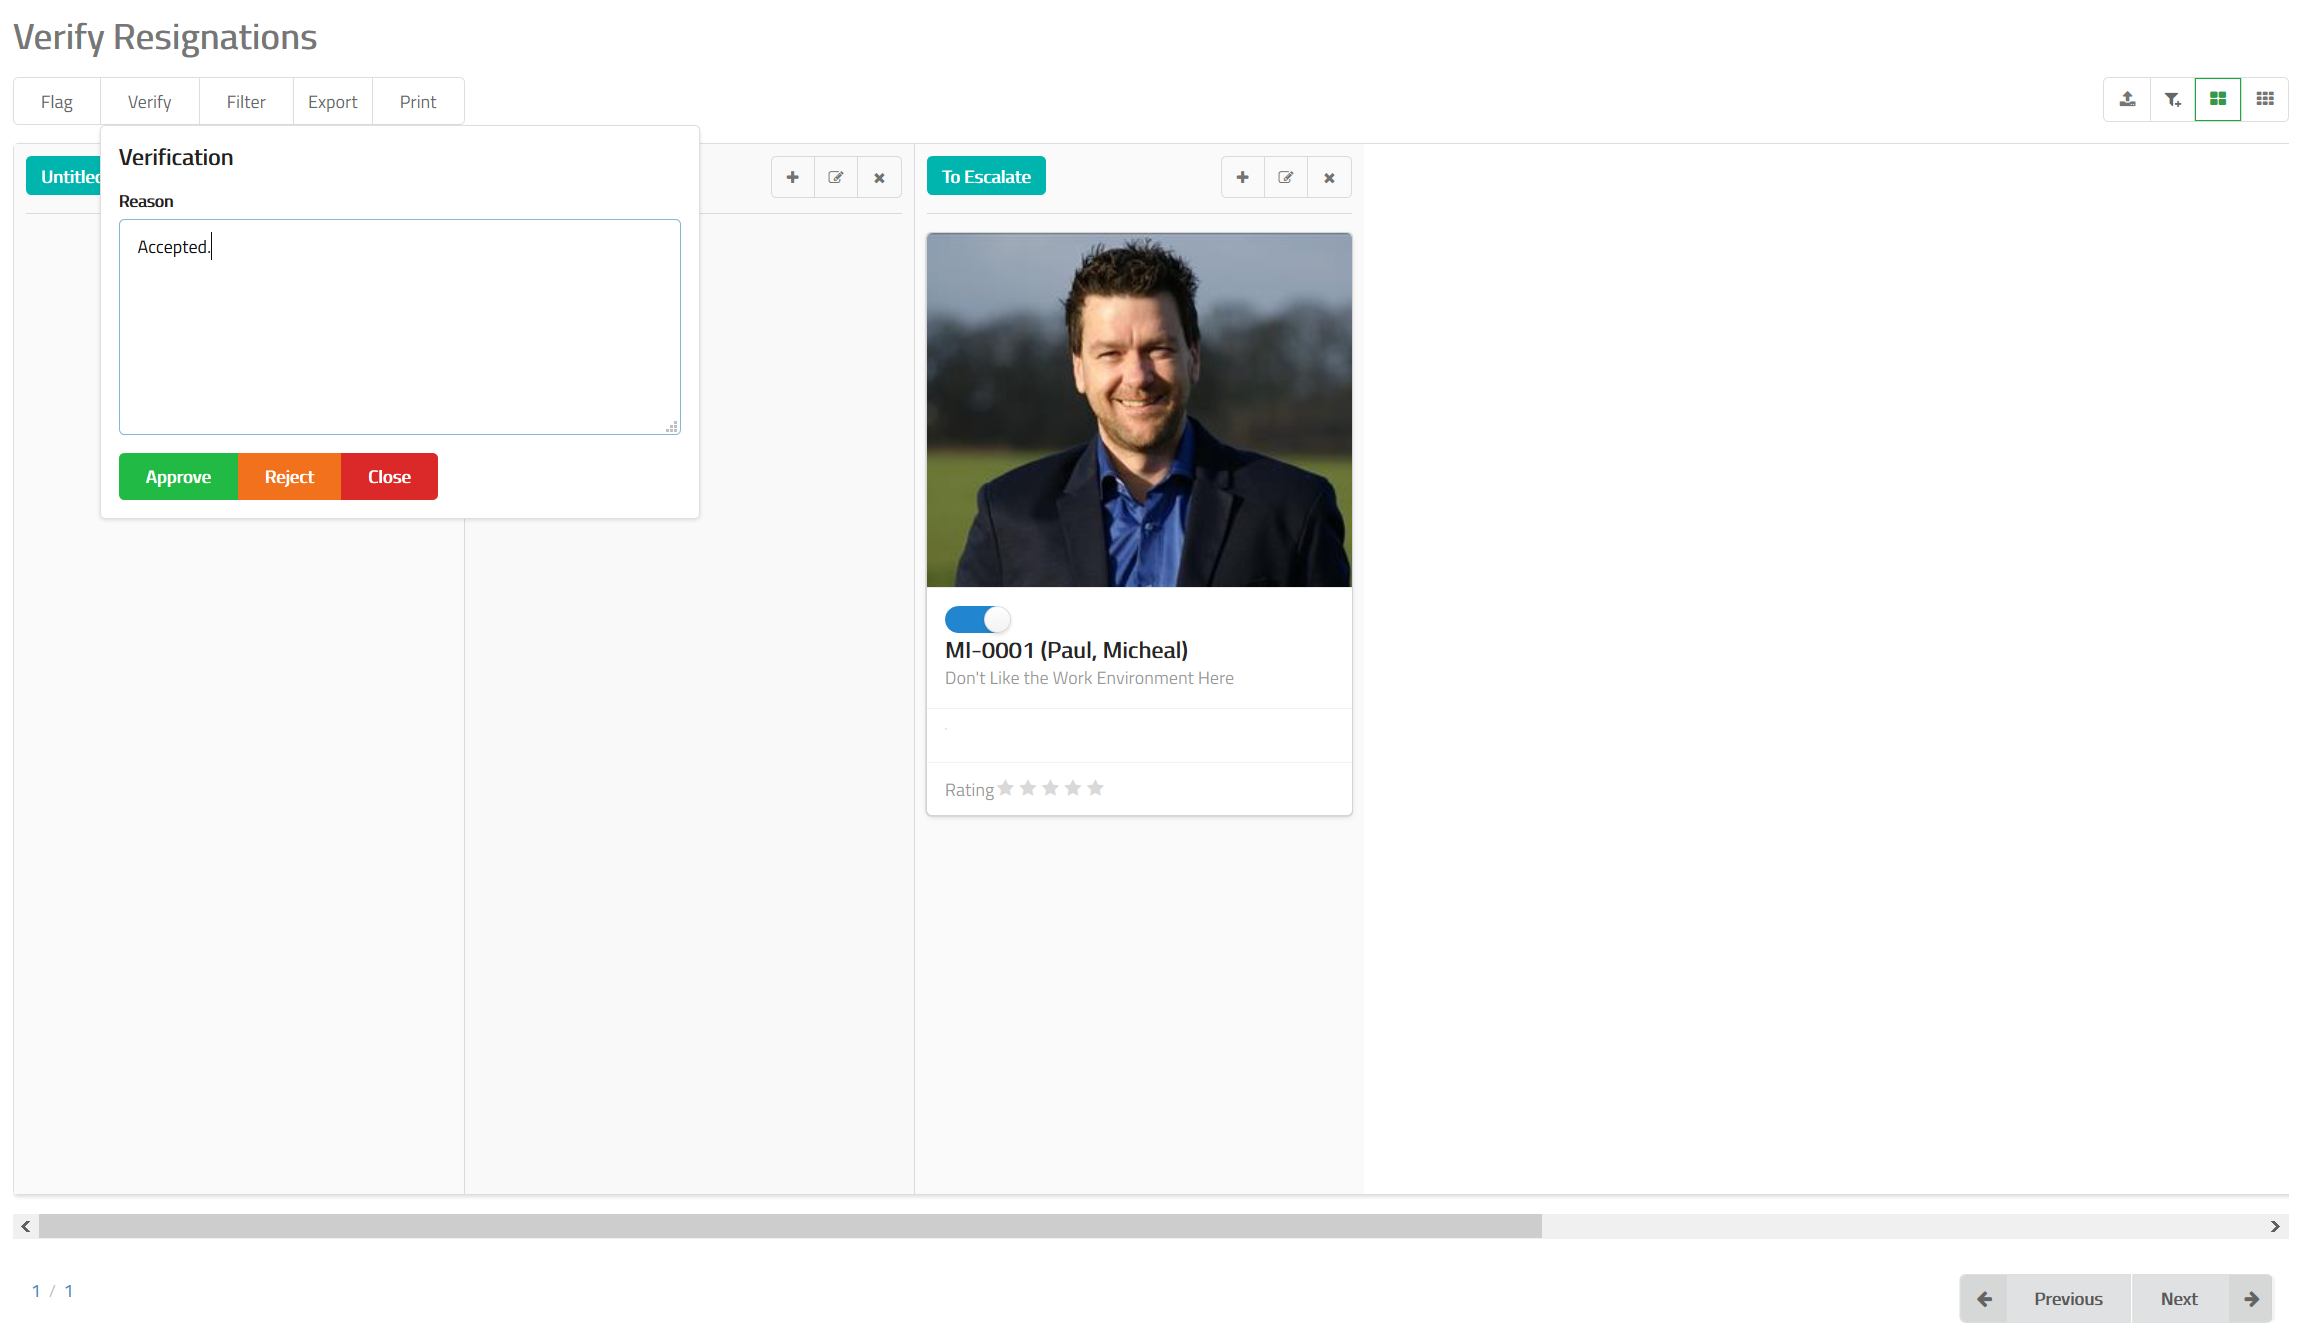Click edit icon in the middle column header
2305x1339 pixels.
[x=836, y=177]
